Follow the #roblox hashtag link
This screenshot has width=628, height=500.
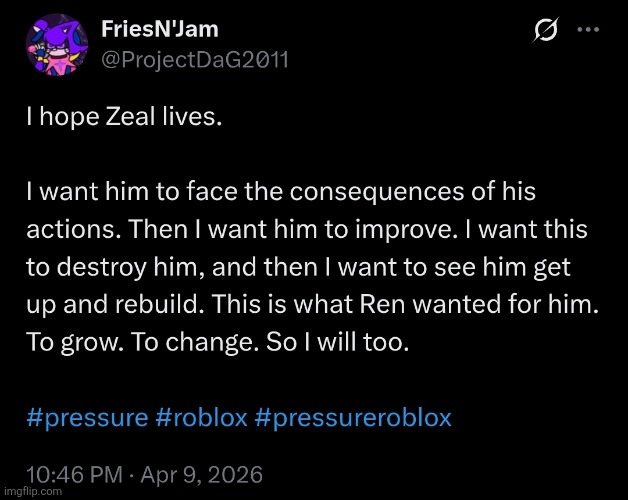coord(202,417)
